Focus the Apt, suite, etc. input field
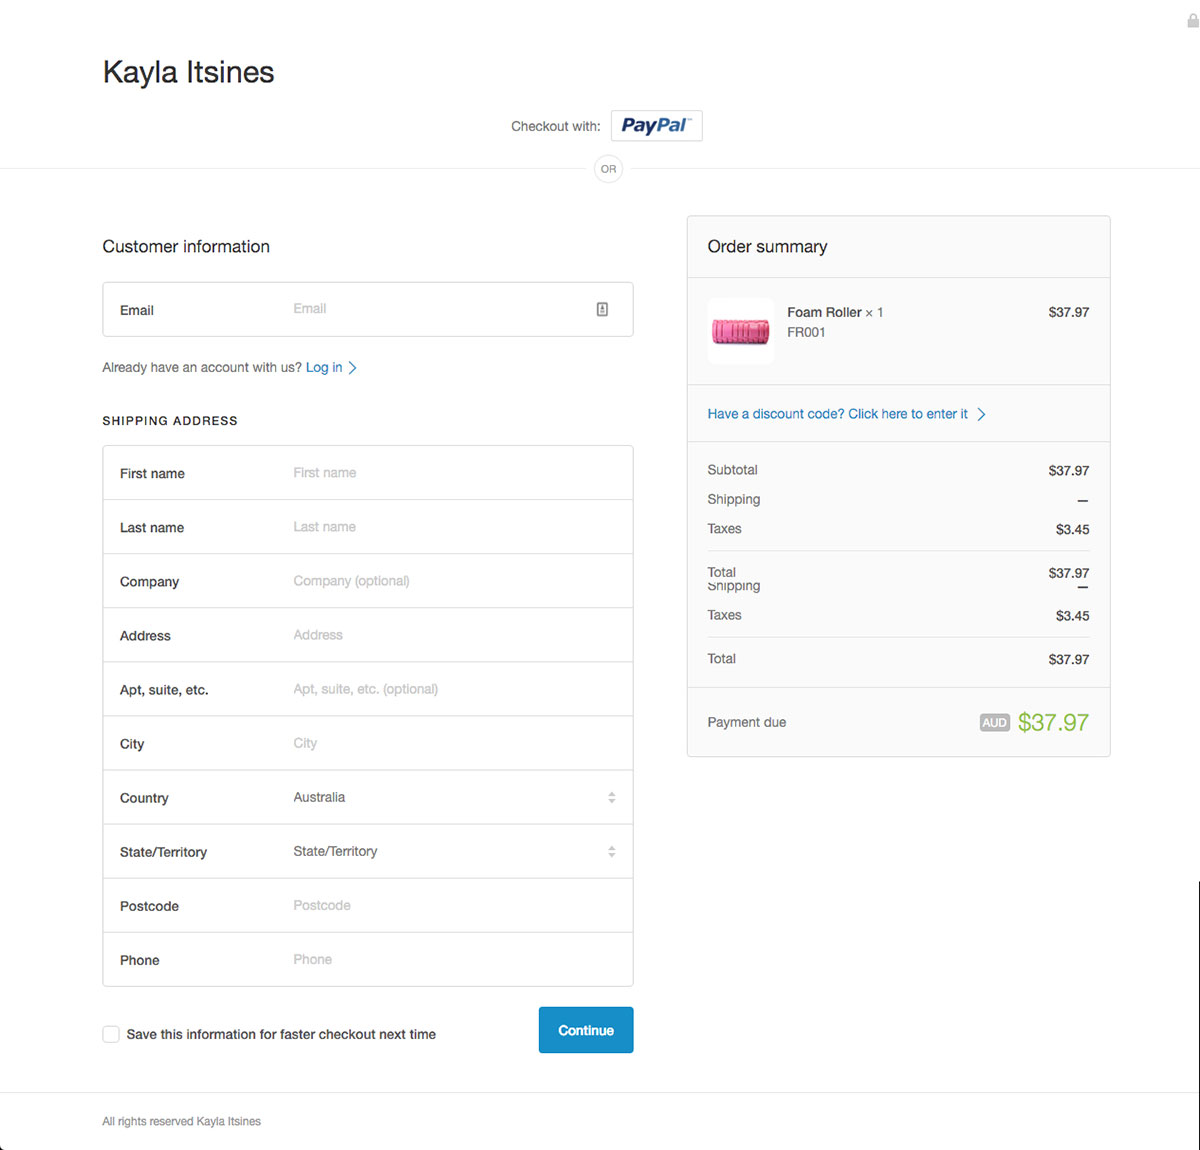This screenshot has width=1200, height=1150. (x=368, y=689)
